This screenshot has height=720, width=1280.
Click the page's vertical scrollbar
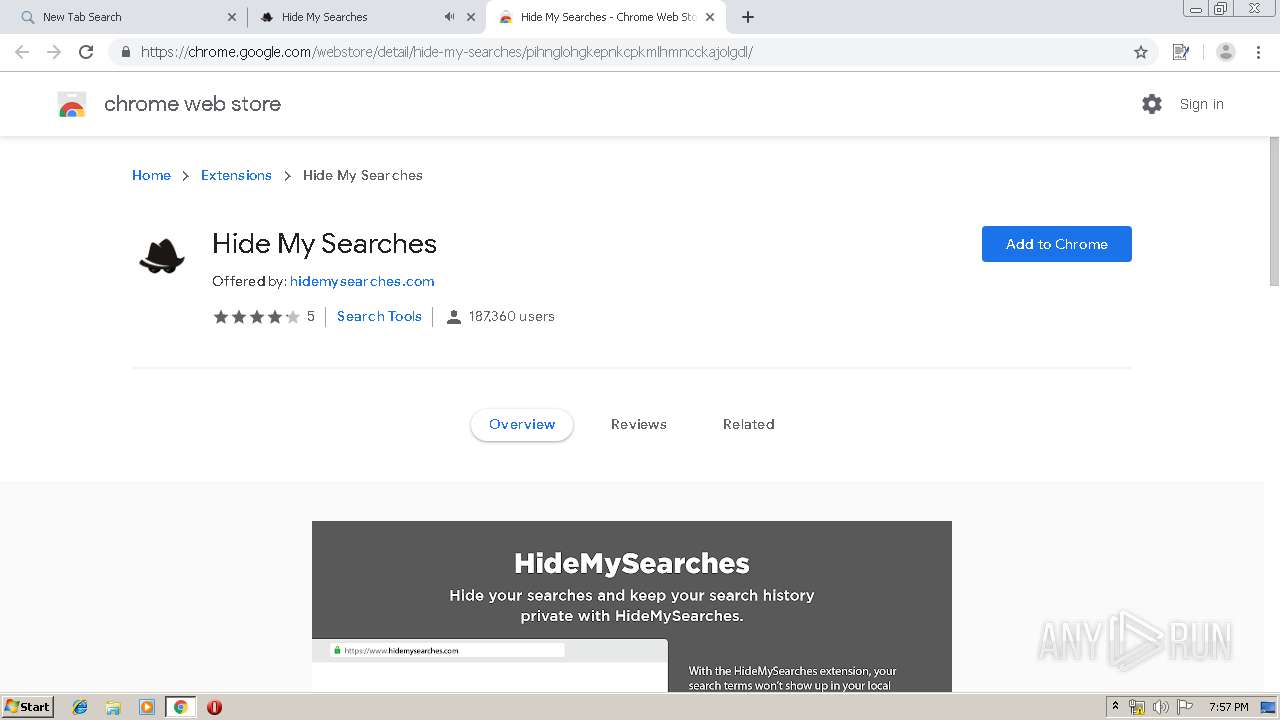1274,210
